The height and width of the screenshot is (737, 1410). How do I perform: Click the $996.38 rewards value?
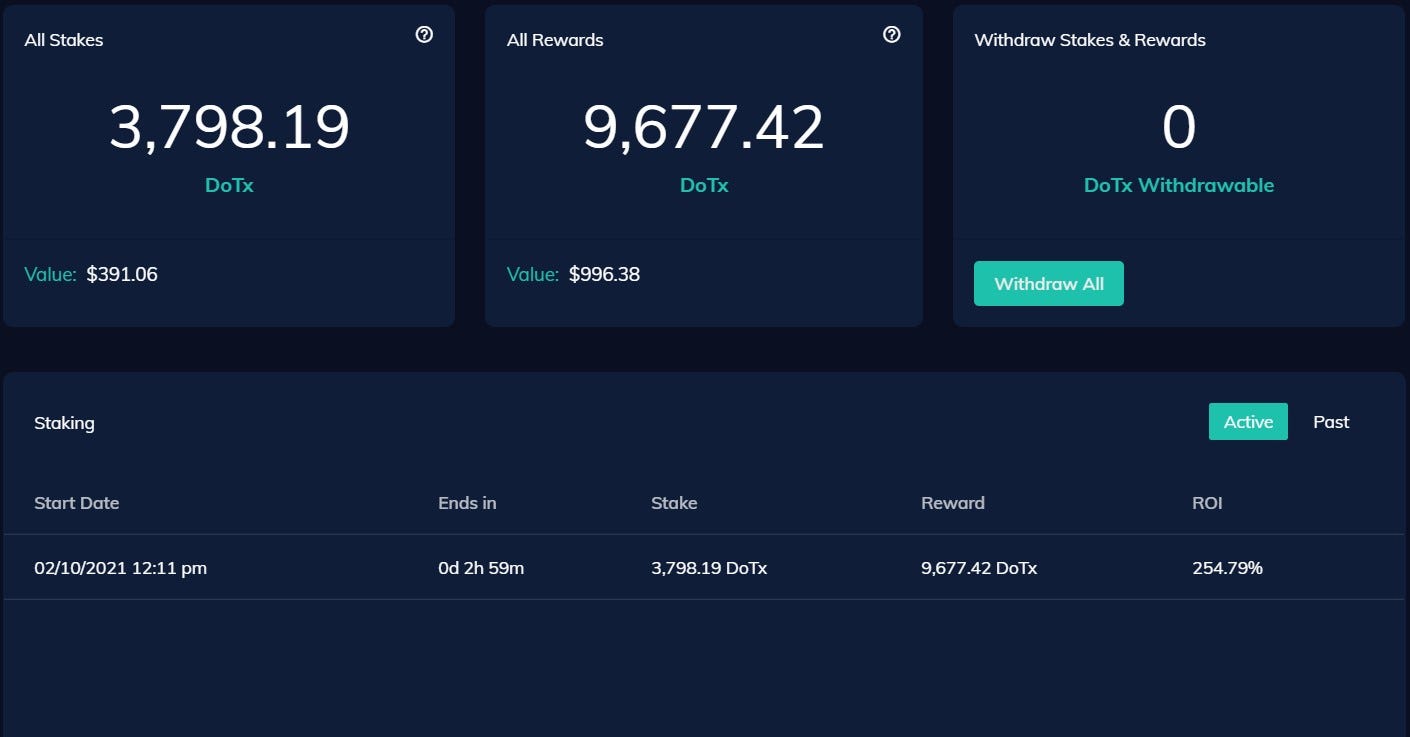[x=604, y=274]
